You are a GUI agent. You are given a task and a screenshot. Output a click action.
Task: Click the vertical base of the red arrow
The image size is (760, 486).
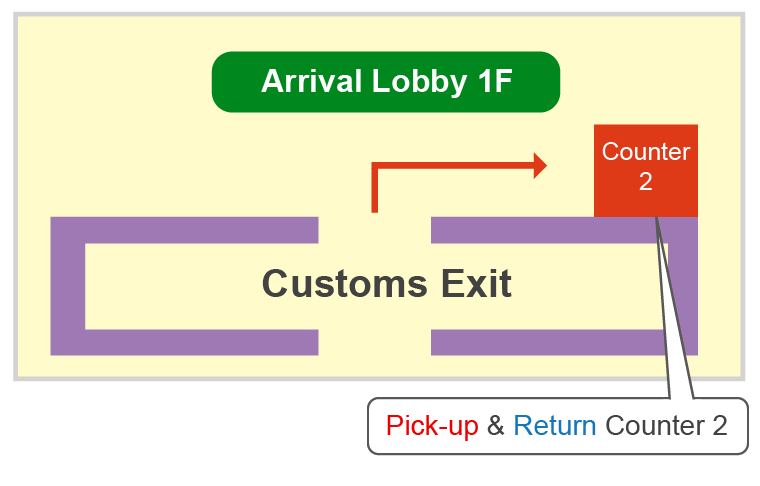point(375,190)
